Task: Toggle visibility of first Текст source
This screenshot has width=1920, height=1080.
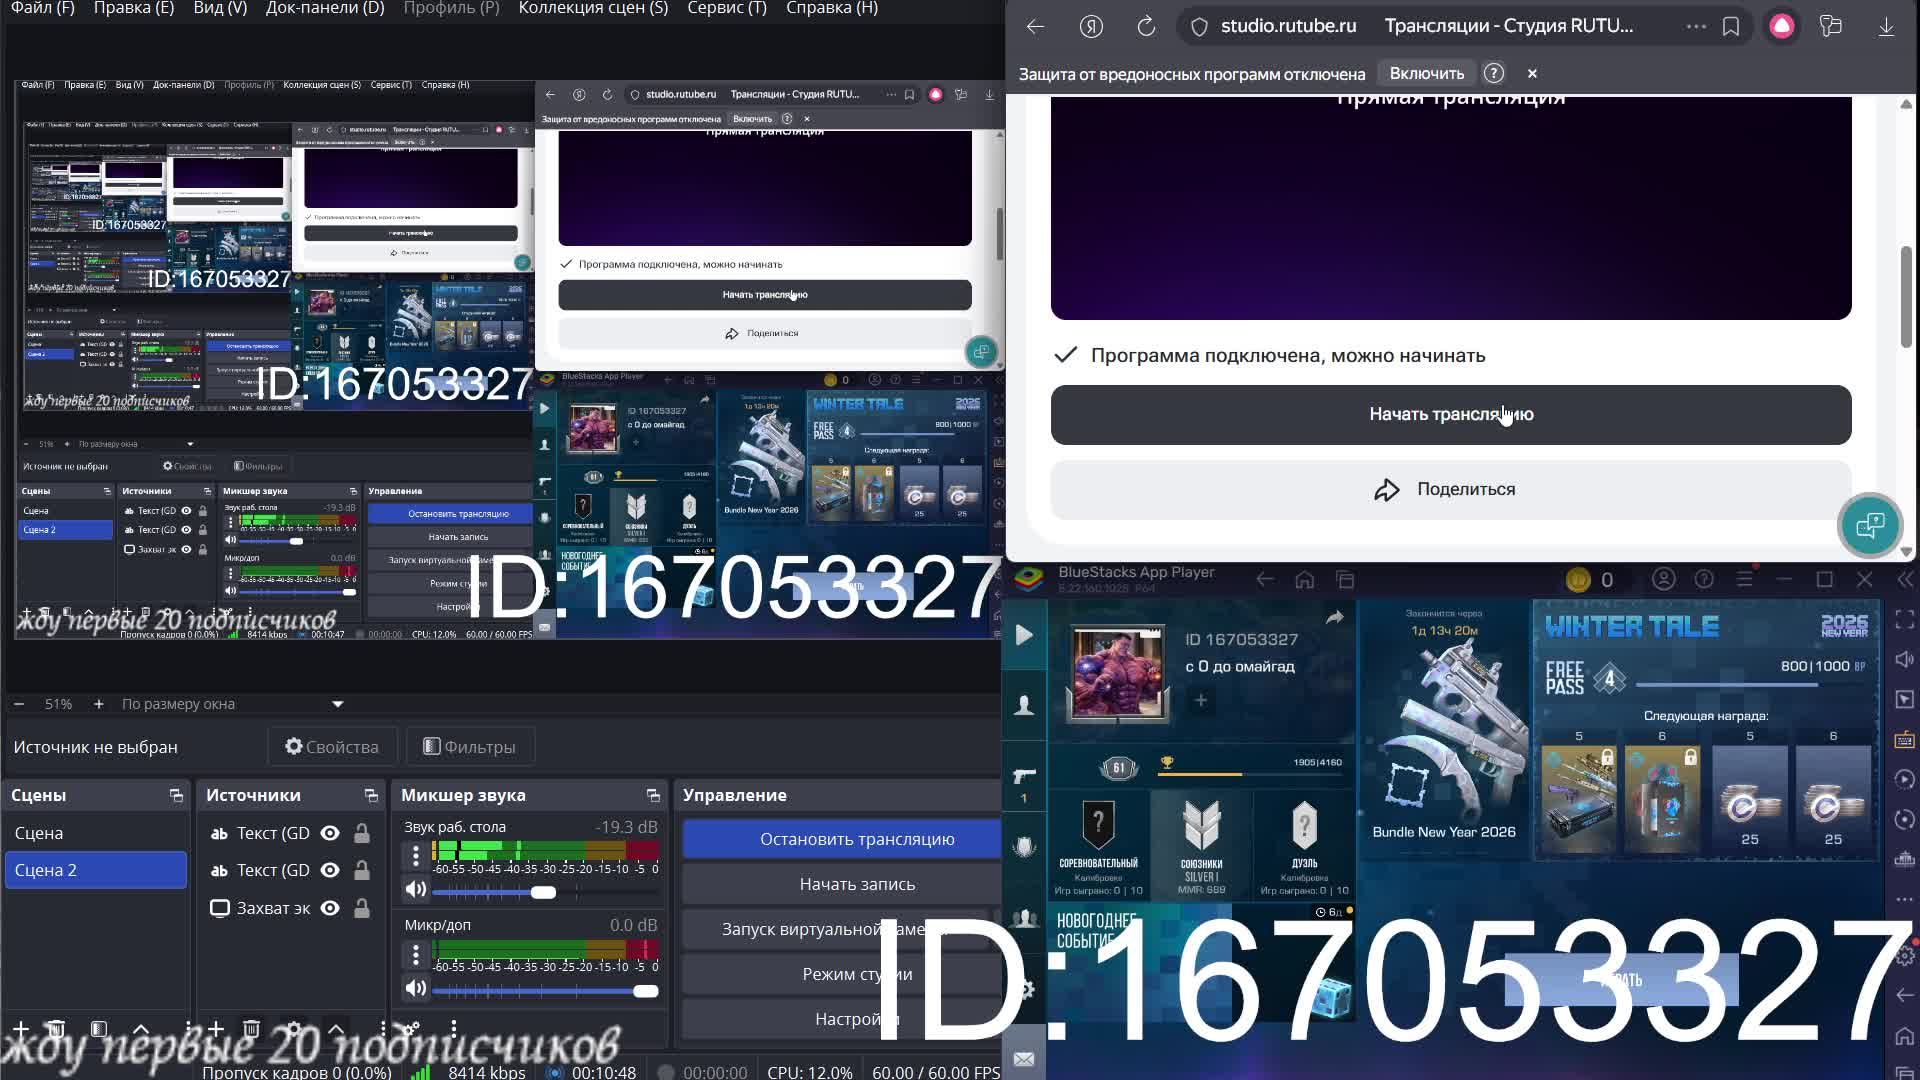Action: (330, 833)
